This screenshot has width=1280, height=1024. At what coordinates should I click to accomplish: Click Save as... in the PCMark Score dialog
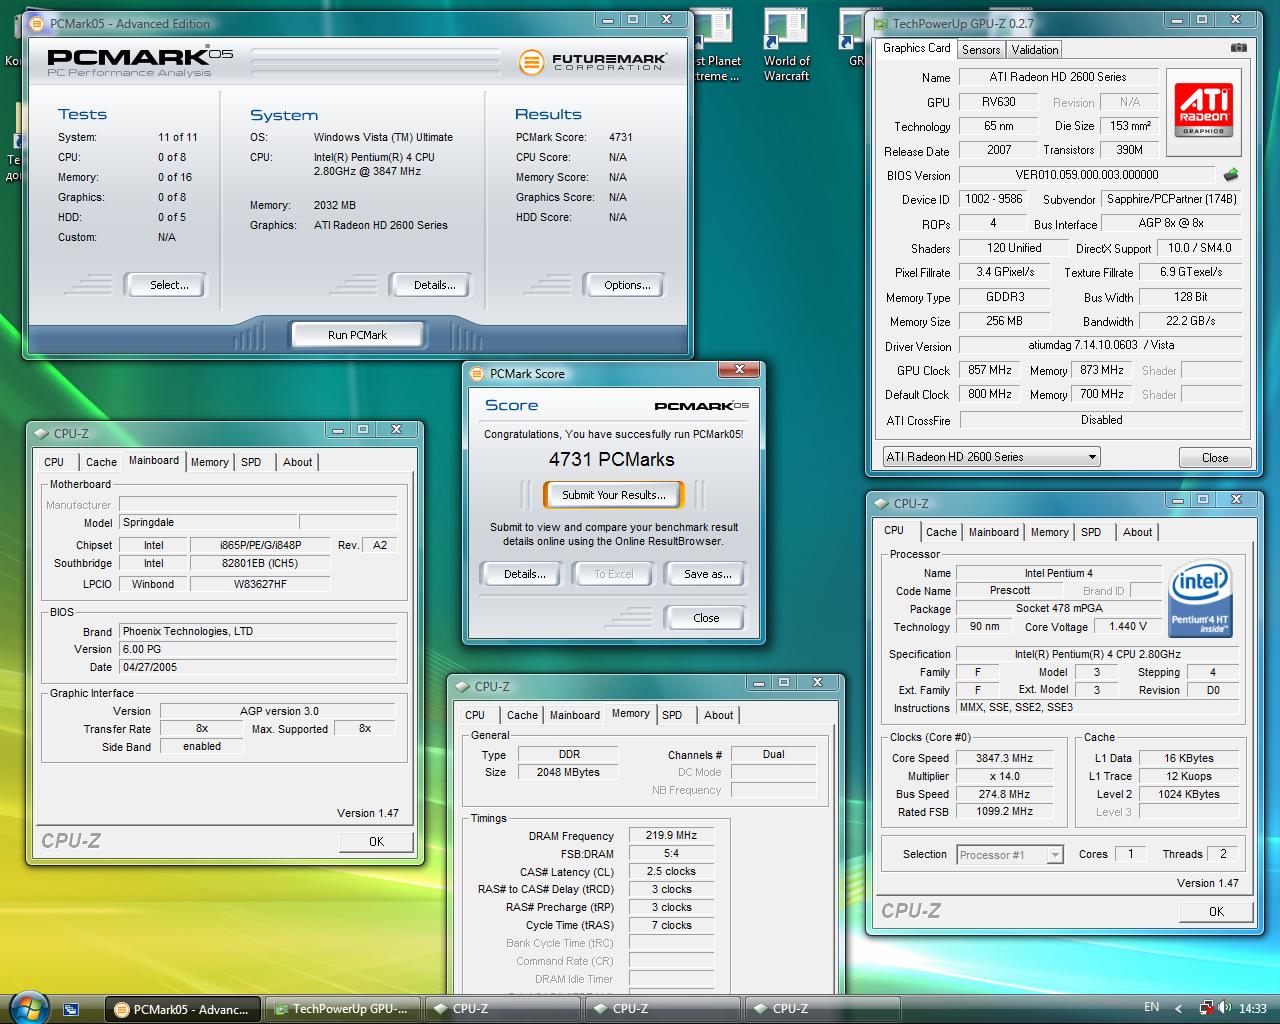click(x=707, y=574)
